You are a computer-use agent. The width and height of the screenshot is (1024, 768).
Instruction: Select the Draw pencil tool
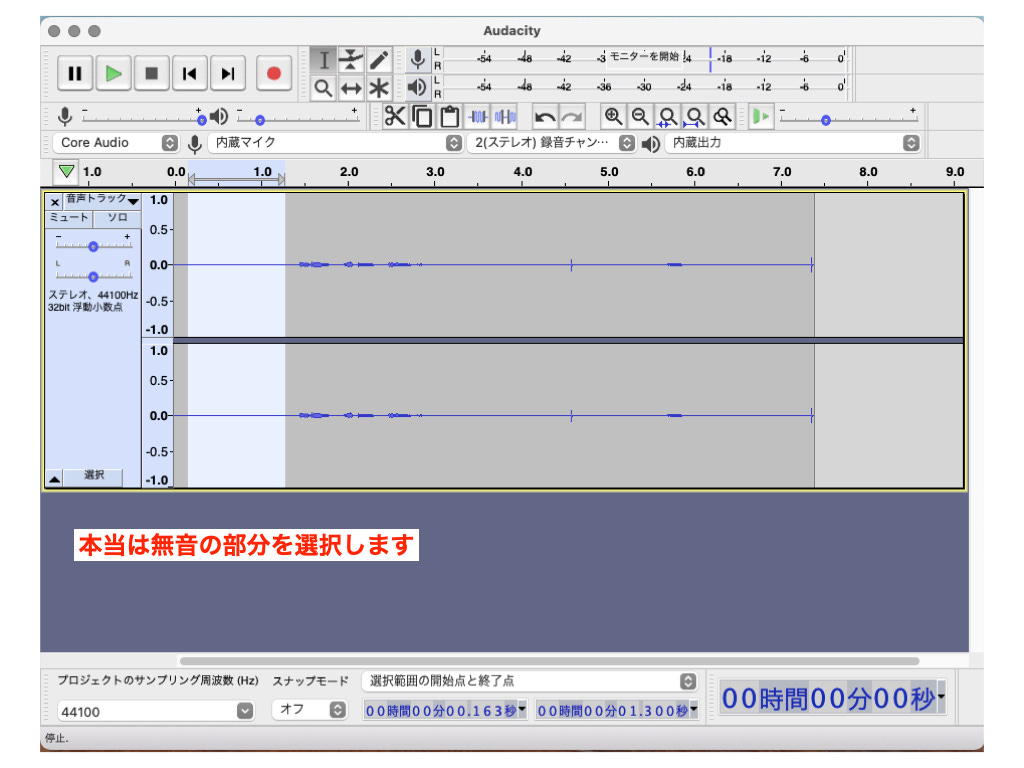point(379,60)
